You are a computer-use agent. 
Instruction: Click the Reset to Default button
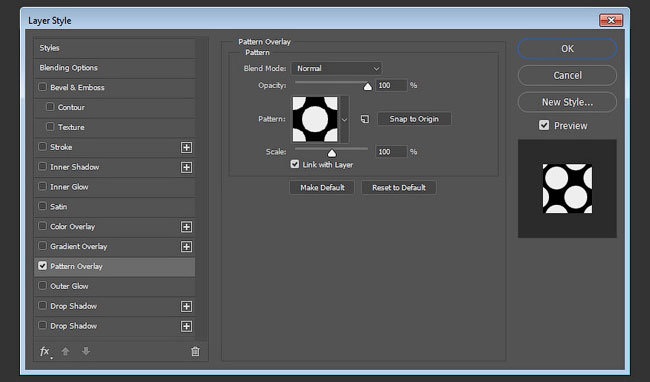pyautogui.click(x=399, y=188)
